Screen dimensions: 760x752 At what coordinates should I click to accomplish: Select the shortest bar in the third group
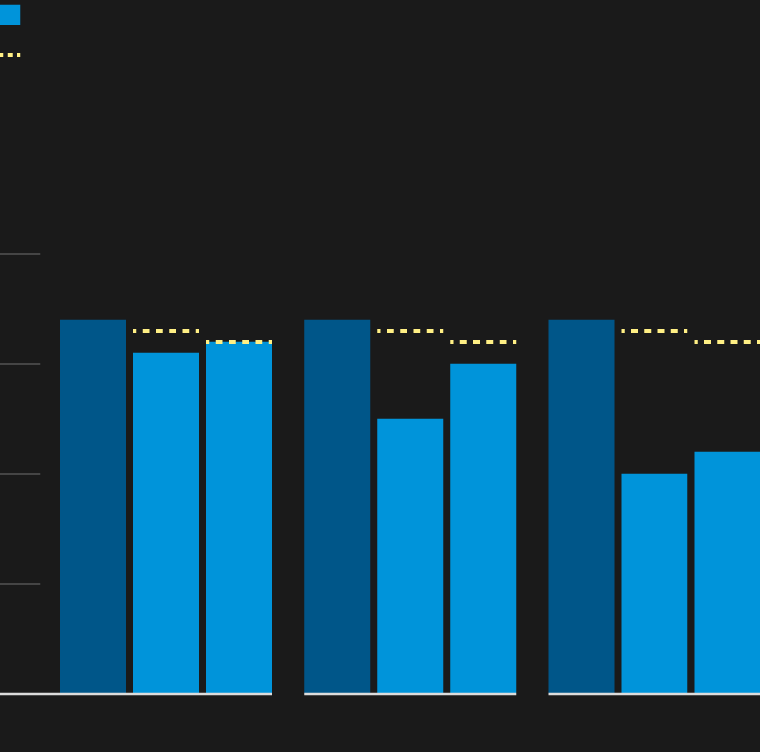point(654,583)
